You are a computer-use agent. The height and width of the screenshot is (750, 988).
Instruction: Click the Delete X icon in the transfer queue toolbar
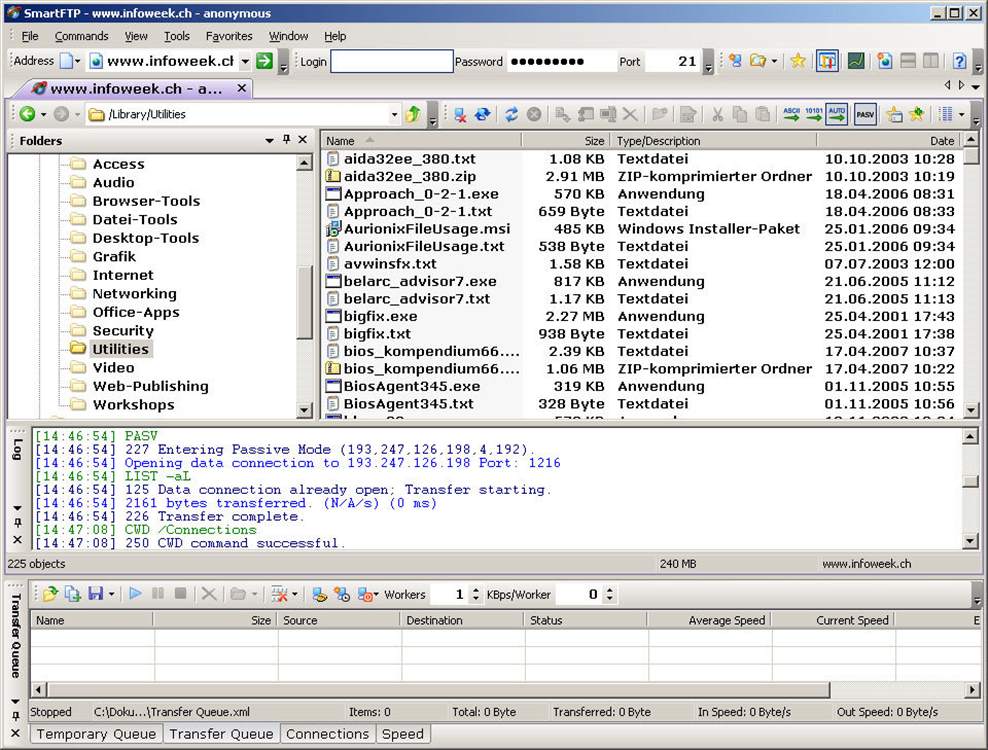click(209, 594)
